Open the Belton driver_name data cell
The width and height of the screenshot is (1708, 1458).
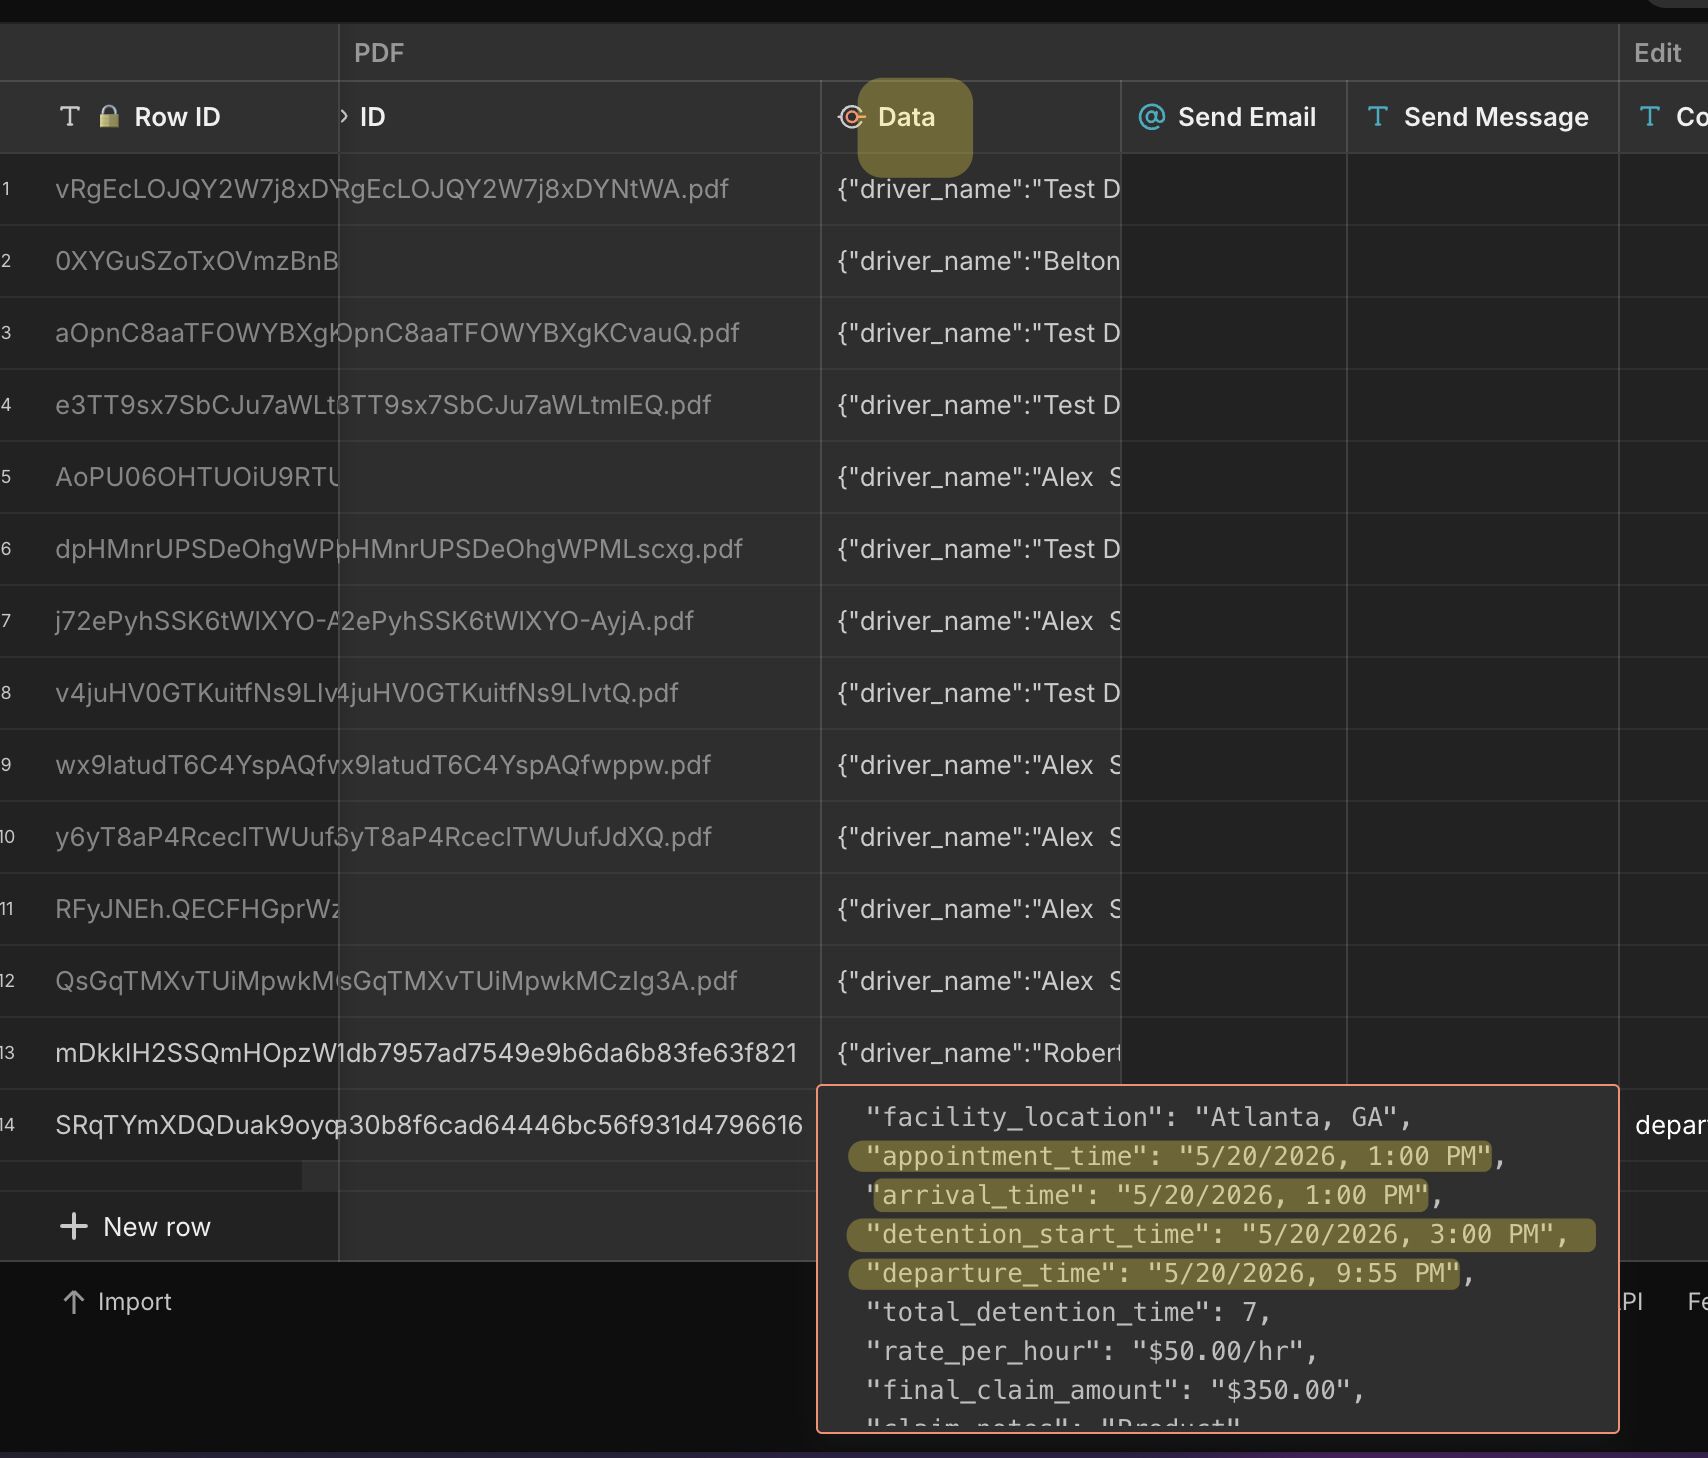tap(971, 261)
